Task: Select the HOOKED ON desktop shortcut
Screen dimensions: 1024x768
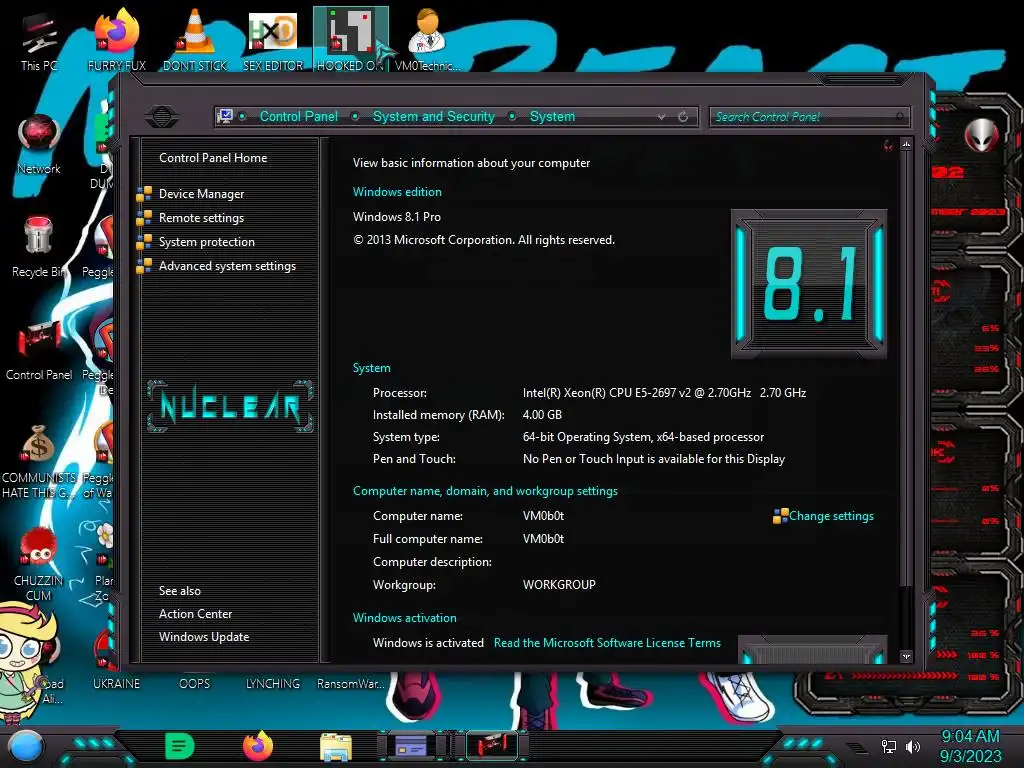Action: coord(350,39)
